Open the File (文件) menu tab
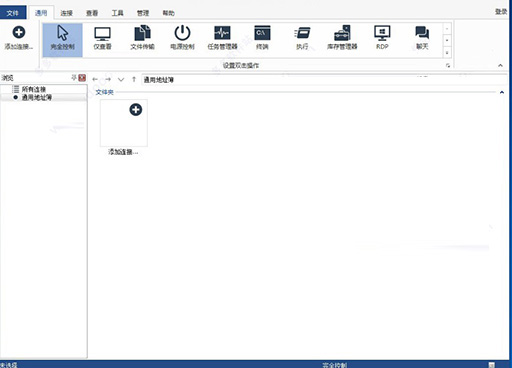Screen dimensions: 512x368 click(13, 13)
